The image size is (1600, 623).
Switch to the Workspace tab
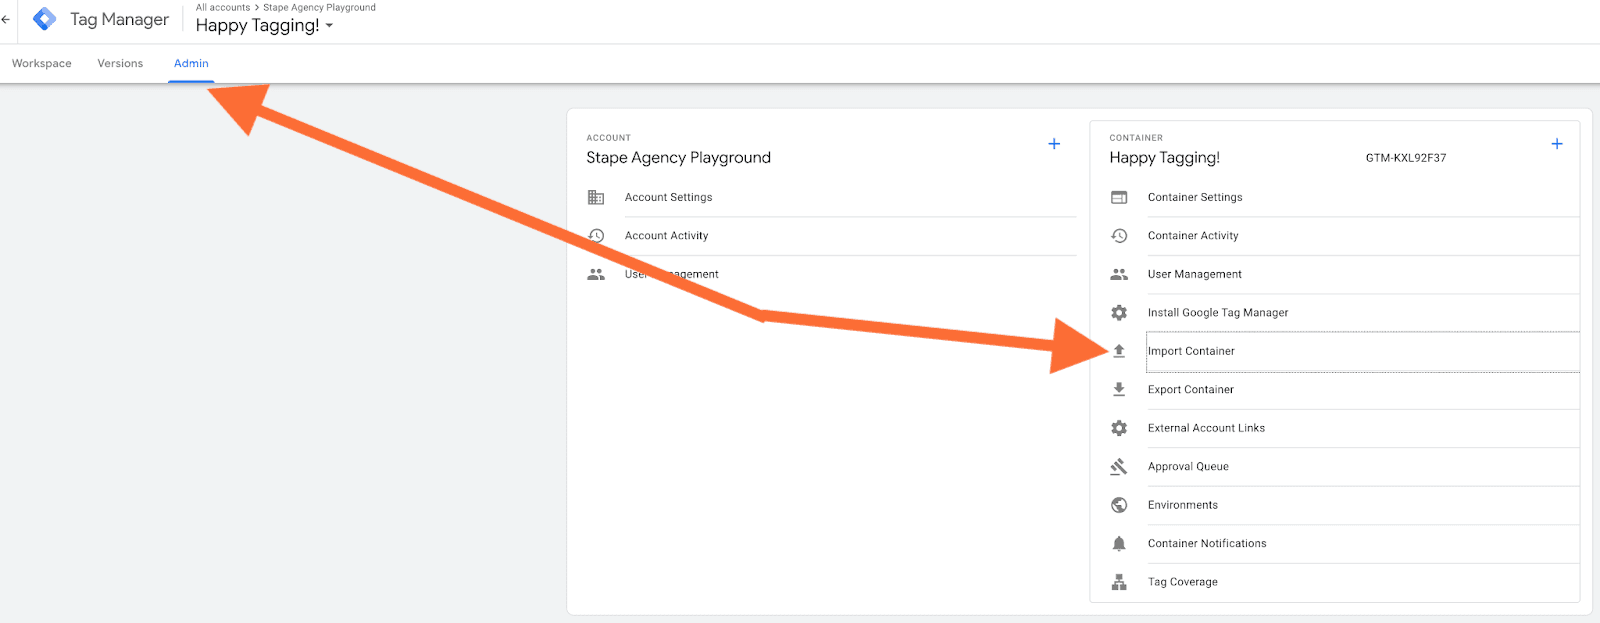tap(42, 63)
